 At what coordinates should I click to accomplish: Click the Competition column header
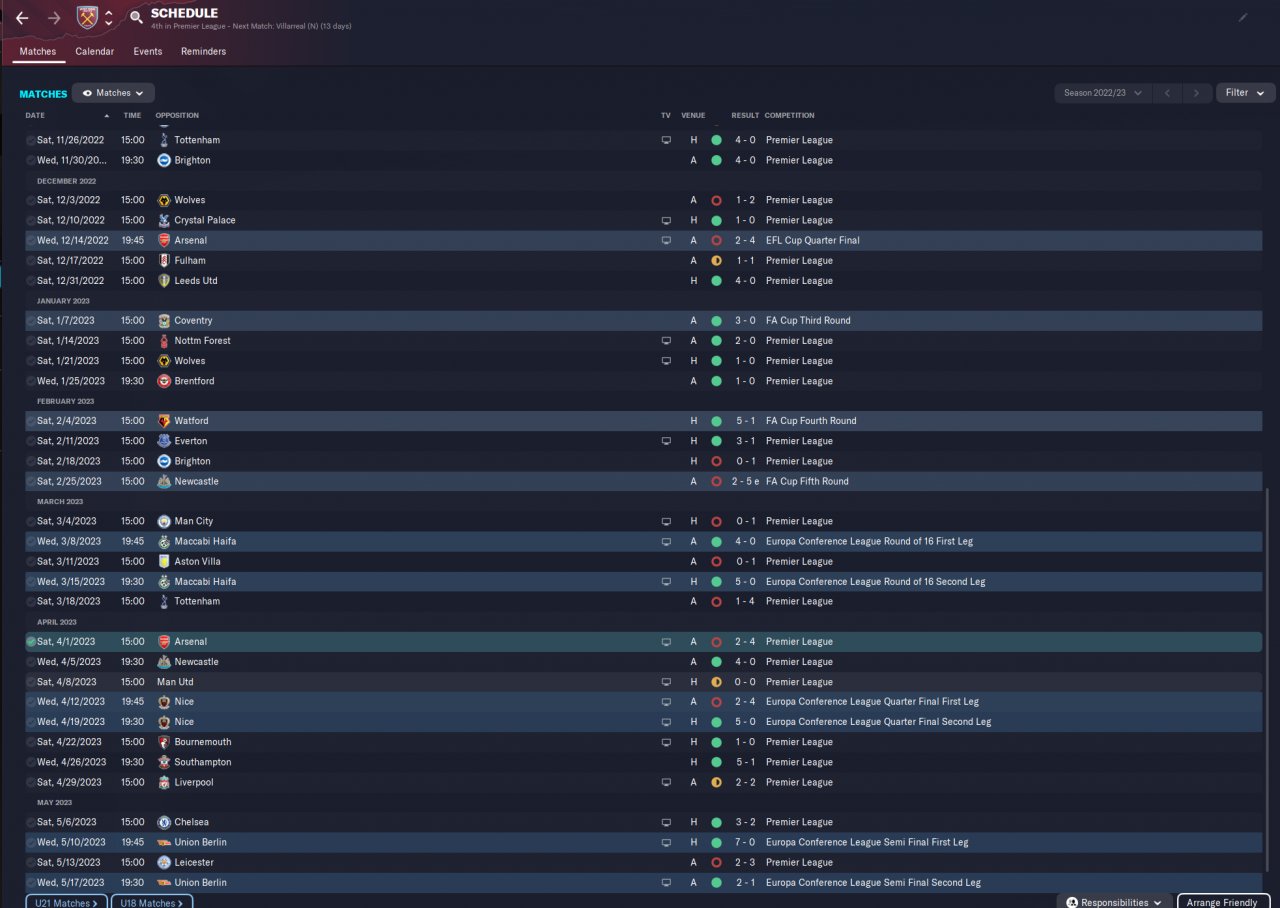click(x=790, y=115)
